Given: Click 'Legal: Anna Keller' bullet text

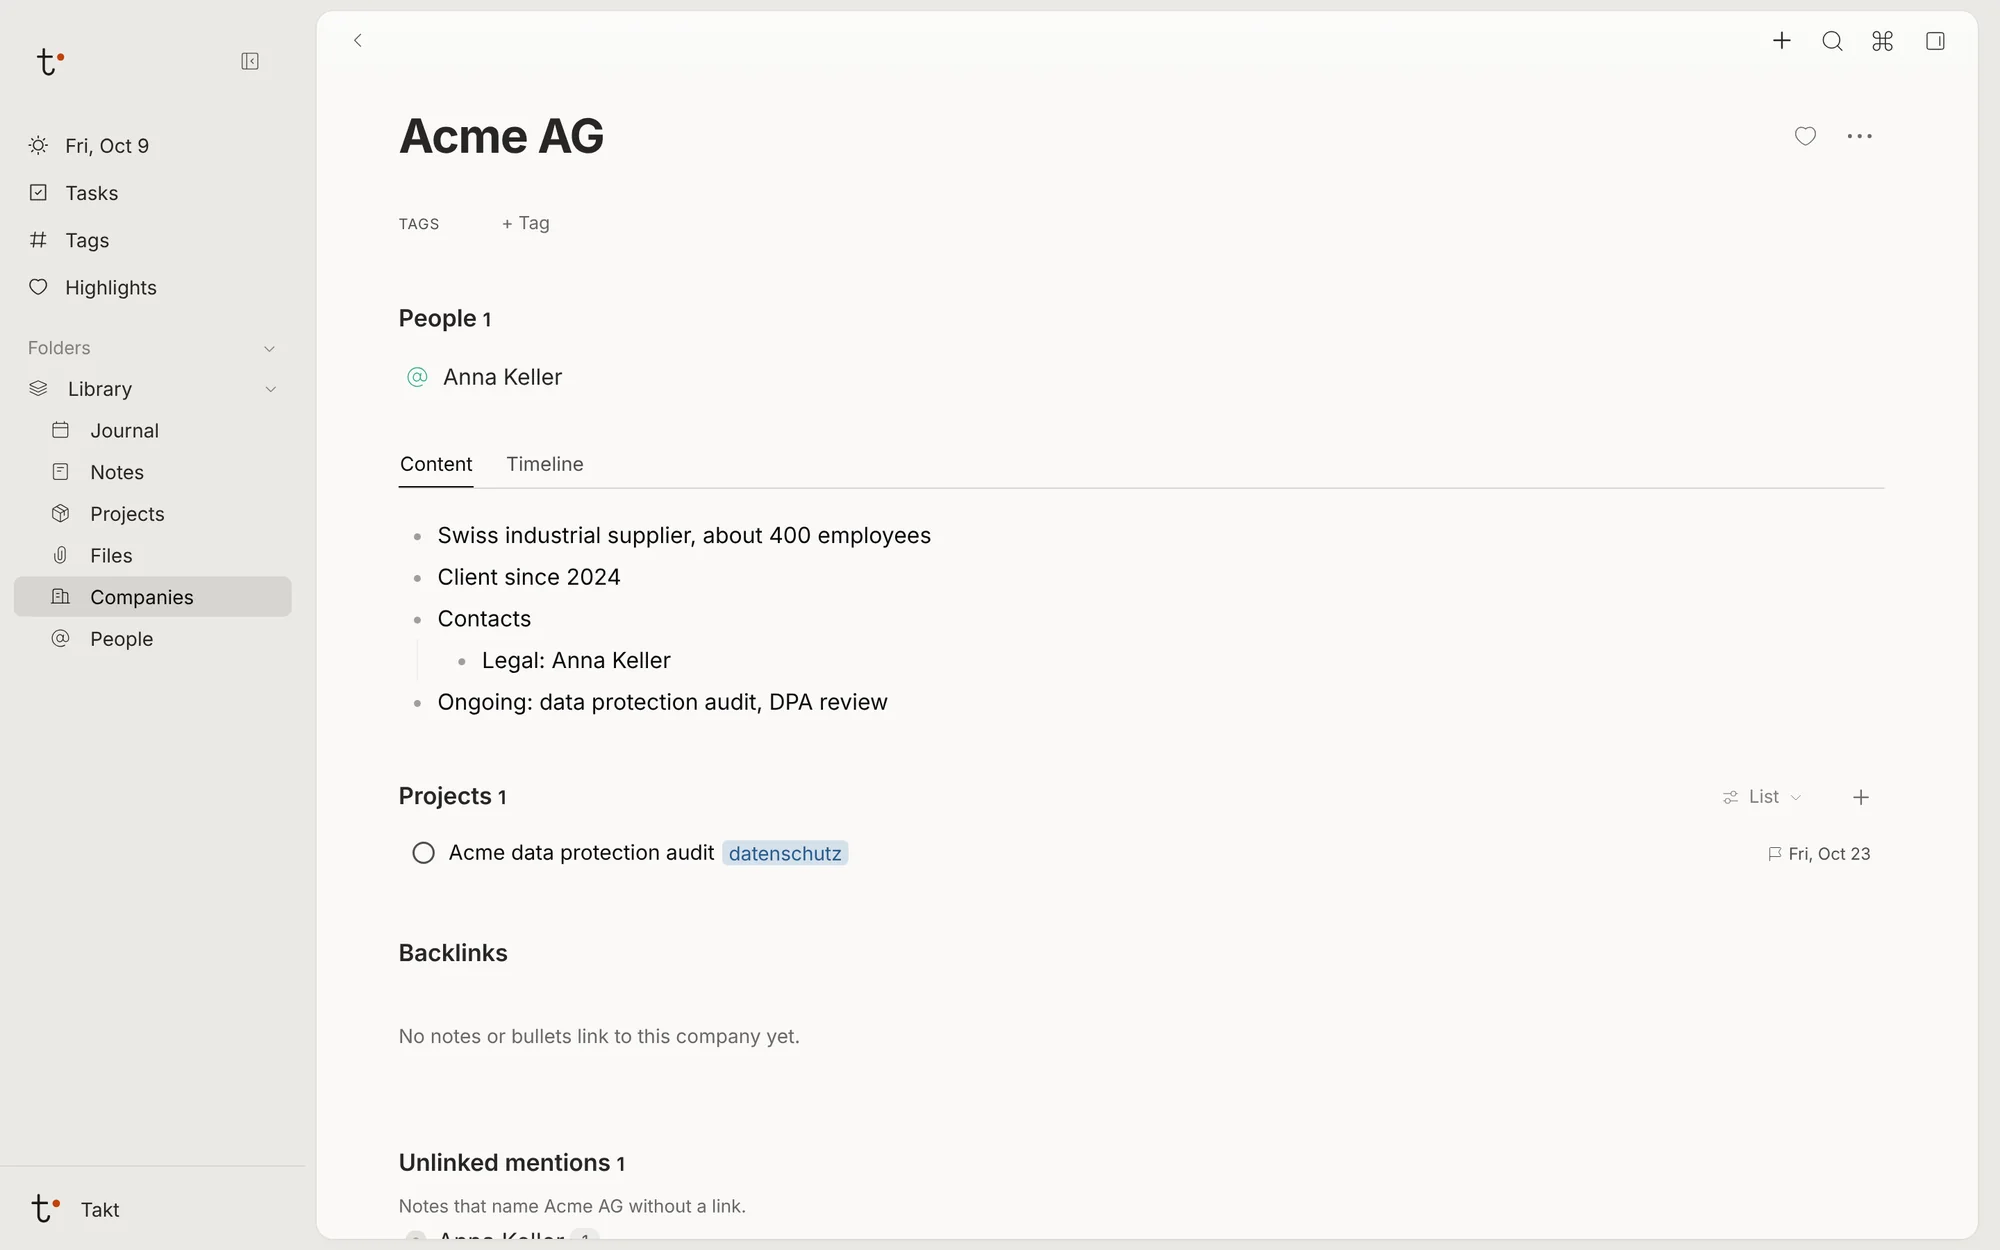Looking at the screenshot, I should point(576,661).
